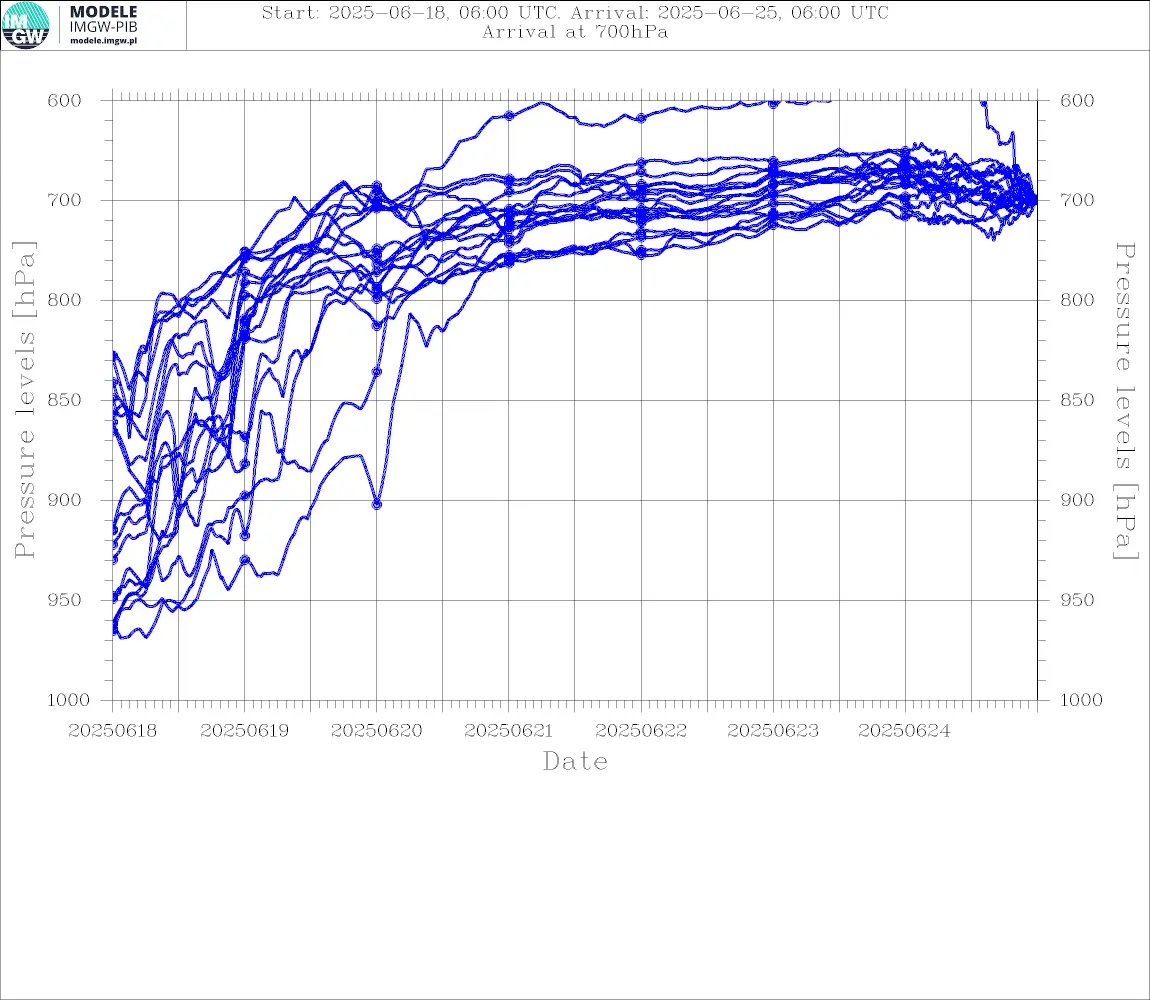This screenshot has height=1000, width=1150.
Task: Click the x-axis label 20250621
Action: [508, 731]
